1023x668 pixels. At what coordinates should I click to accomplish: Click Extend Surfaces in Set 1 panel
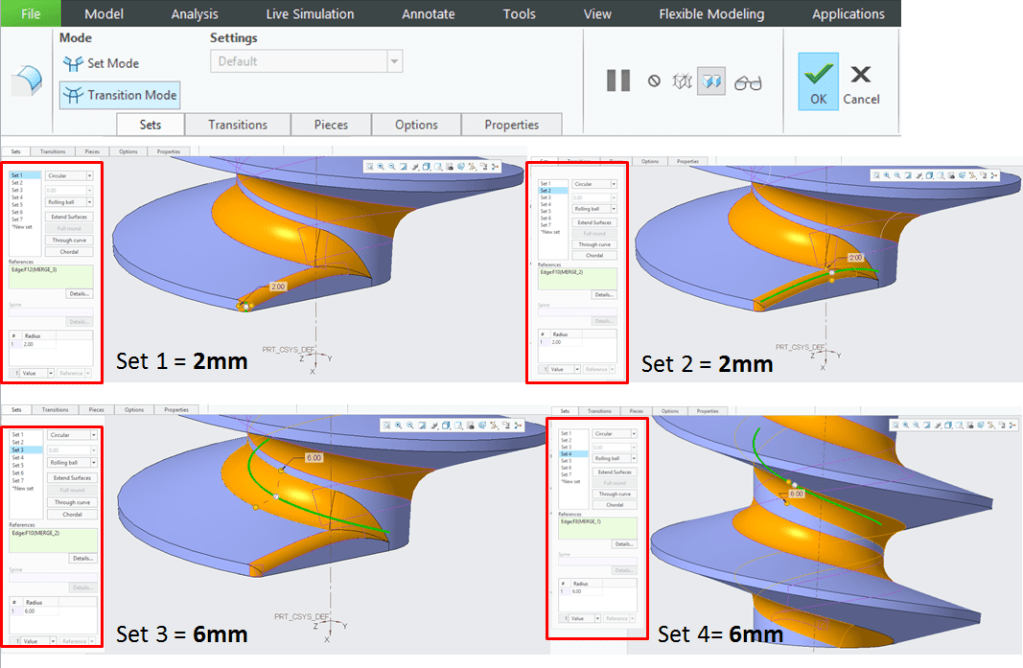[x=70, y=216]
